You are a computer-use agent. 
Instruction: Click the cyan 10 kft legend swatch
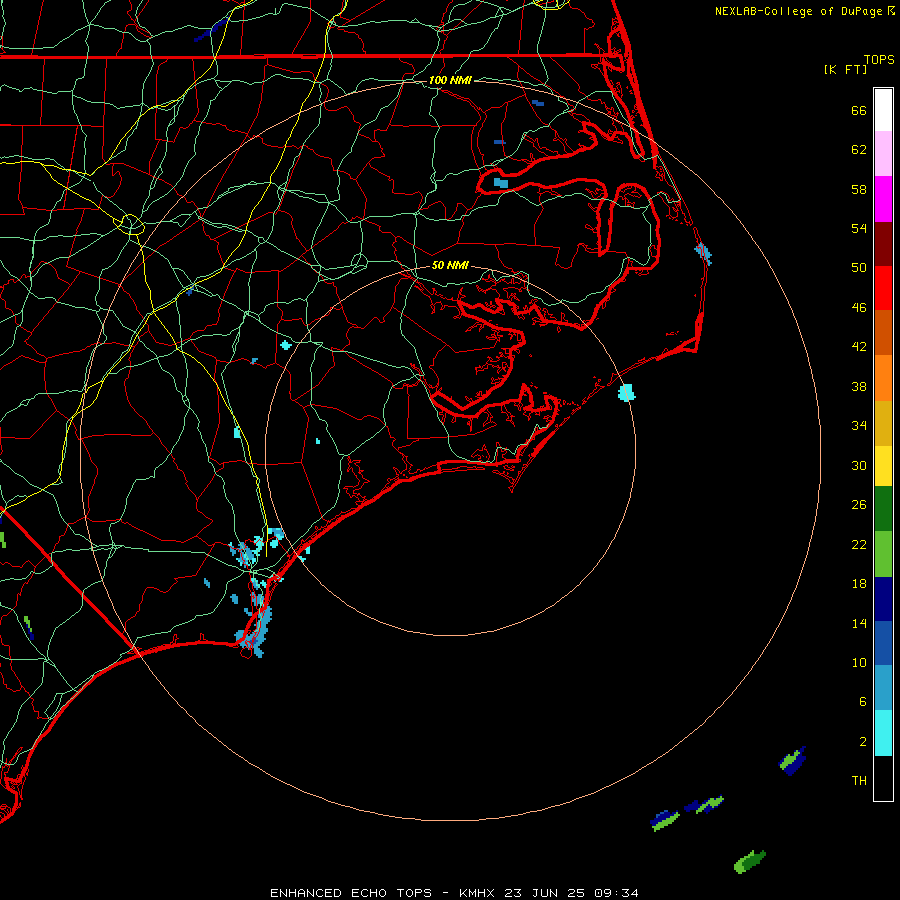(883, 733)
